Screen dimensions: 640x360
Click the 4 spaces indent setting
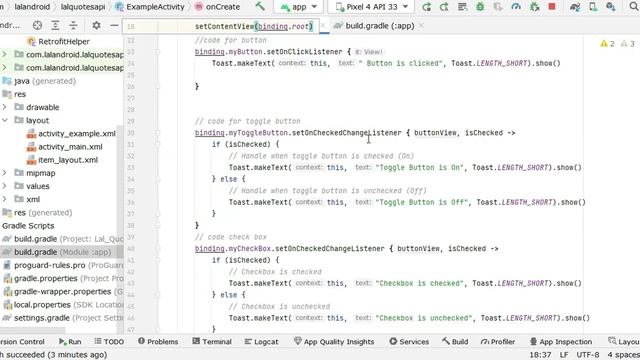point(623,355)
